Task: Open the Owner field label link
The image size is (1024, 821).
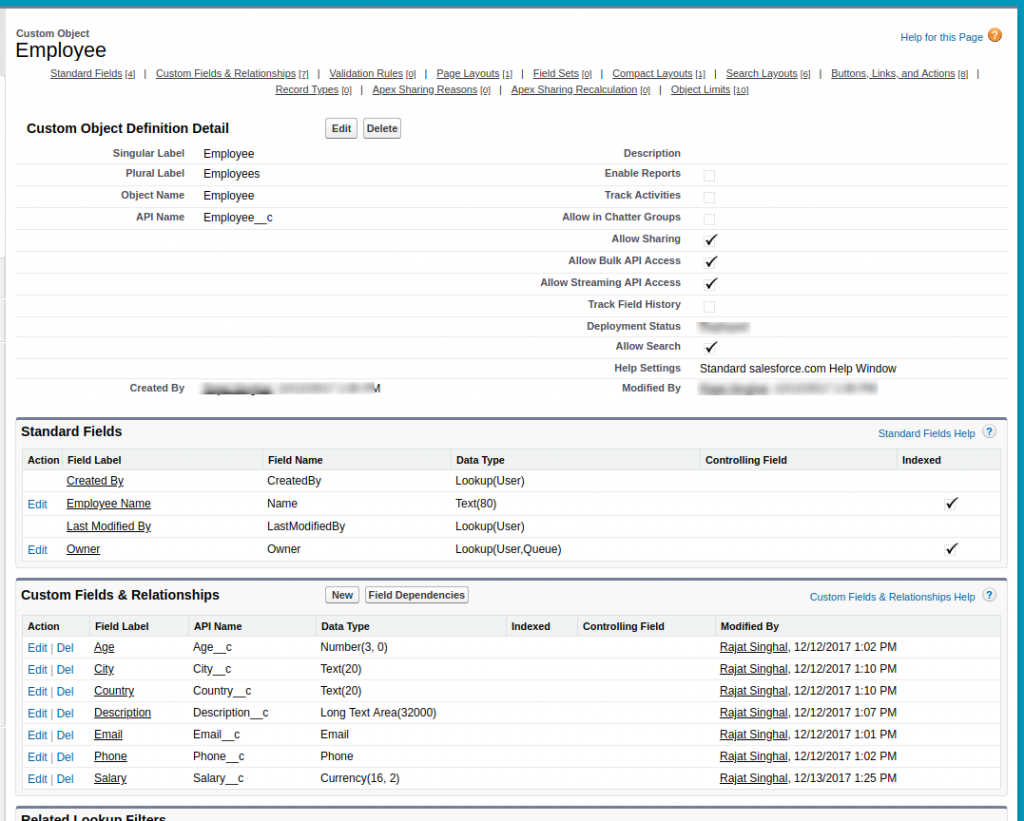Action: coord(83,549)
